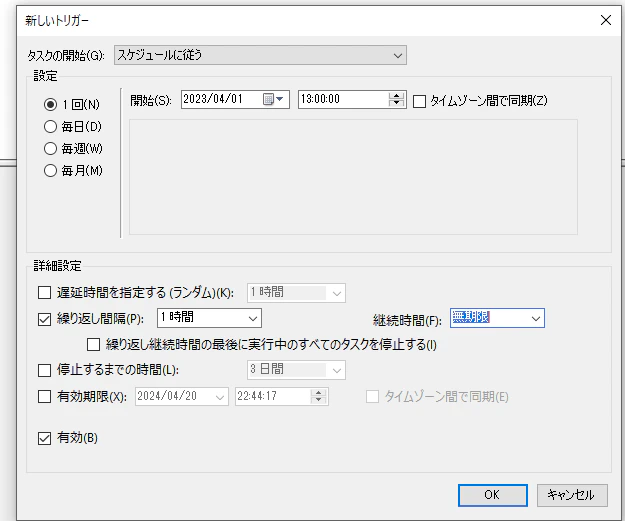Toggle タイムゾーン間で同期(Z) checkbox
Viewport: 625px width, 521px height.
419,101
